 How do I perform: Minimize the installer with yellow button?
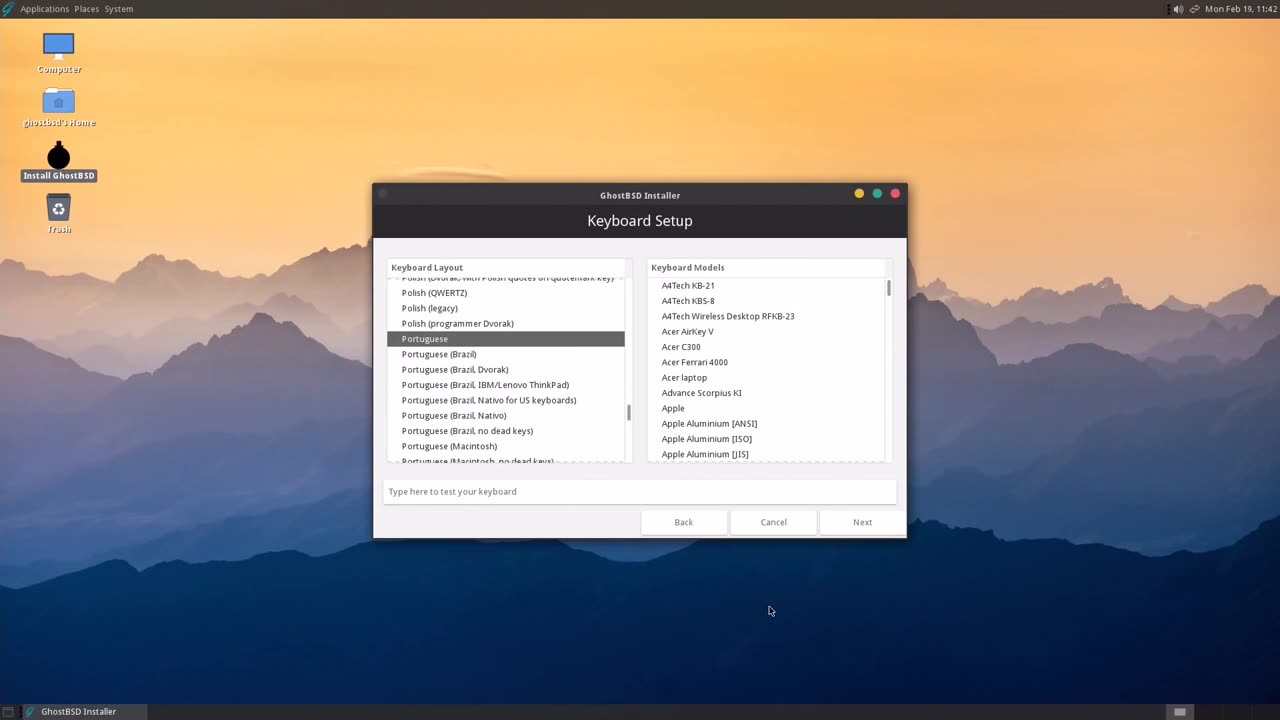pyautogui.click(x=859, y=194)
